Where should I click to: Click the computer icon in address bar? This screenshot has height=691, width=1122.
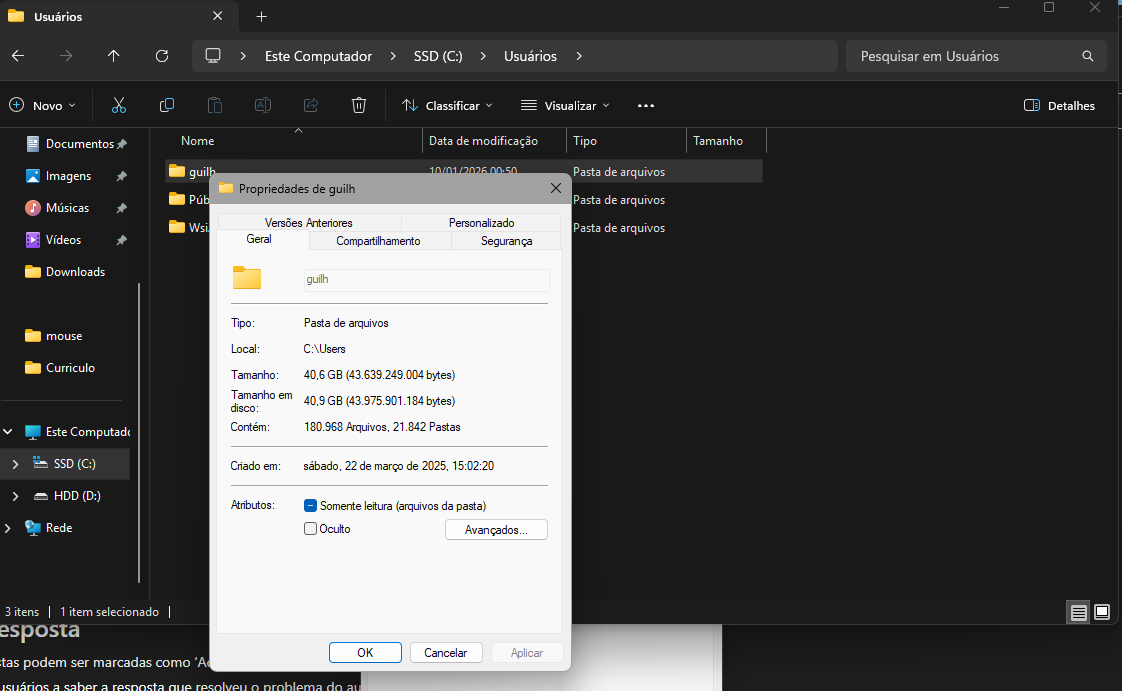(213, 56)
